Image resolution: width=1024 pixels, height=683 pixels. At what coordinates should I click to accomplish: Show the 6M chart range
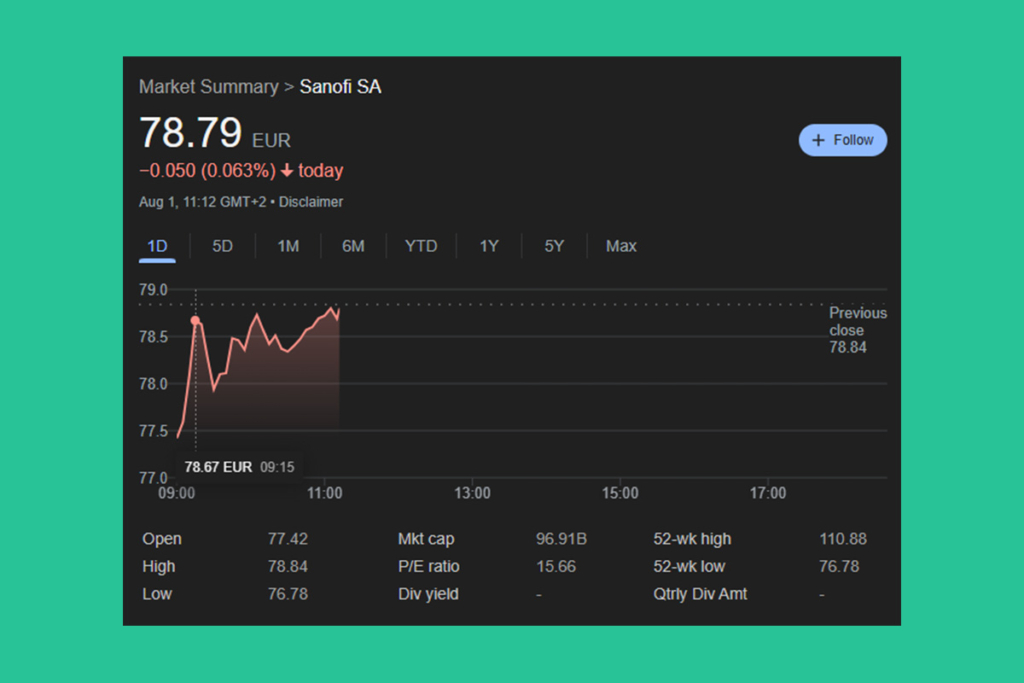(353, 246)
